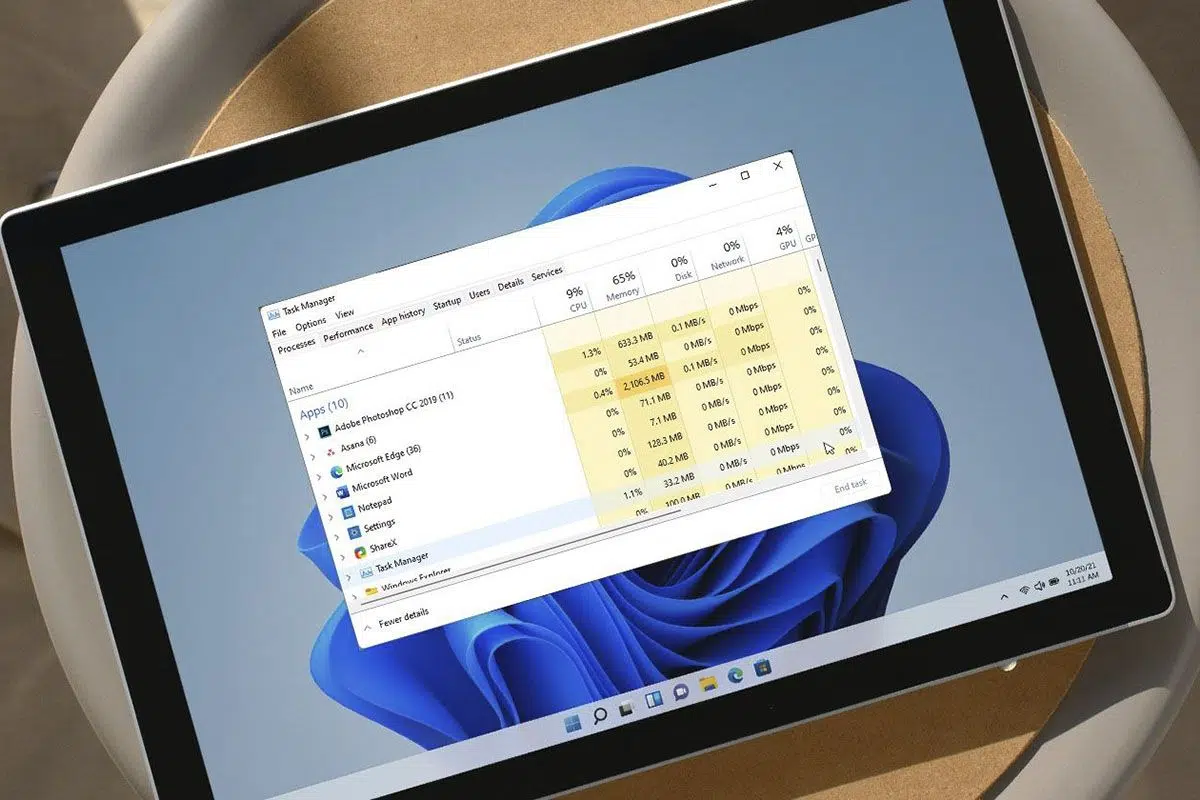Viewport: 1200px width, 800px height.
Task: Expand the ShareX process row
Action: pyautogui.click(x=343, y=557)
